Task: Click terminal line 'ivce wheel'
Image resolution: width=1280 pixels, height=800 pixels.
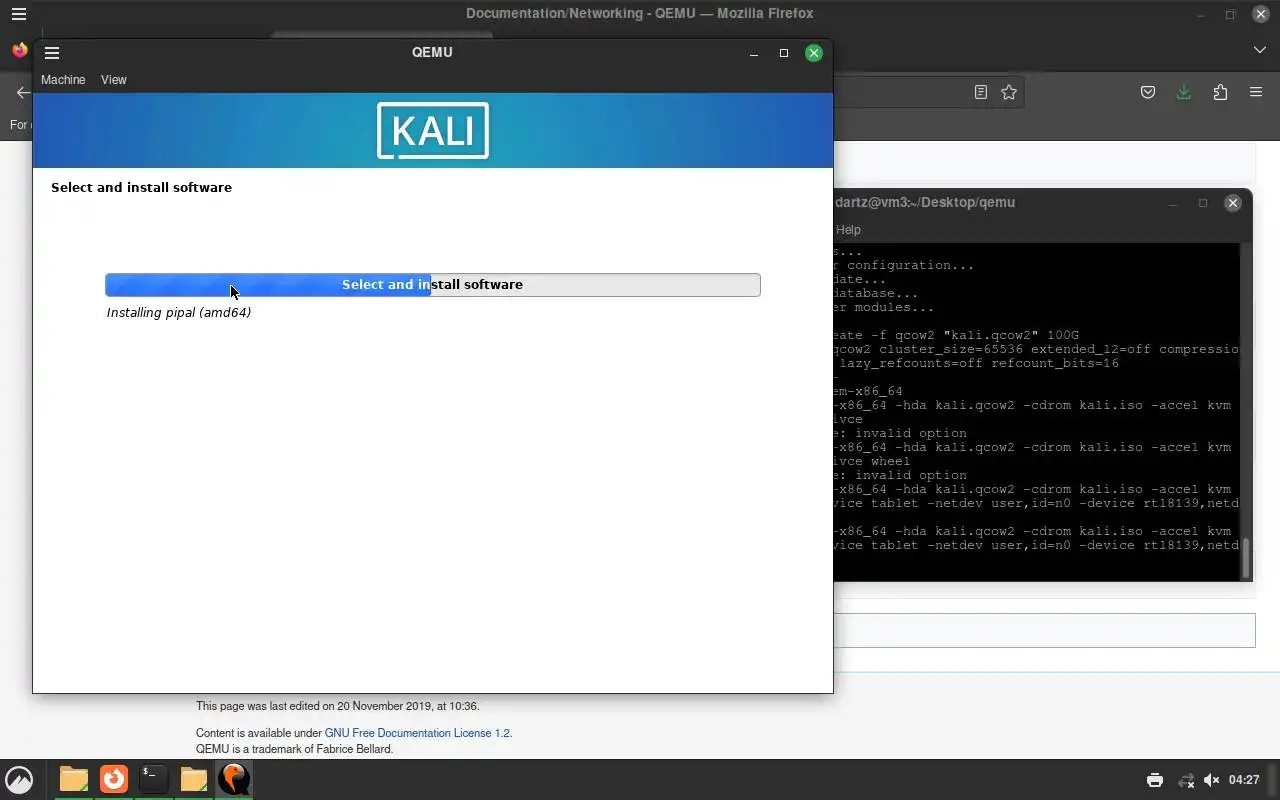Action: click(x=872, y=461)
